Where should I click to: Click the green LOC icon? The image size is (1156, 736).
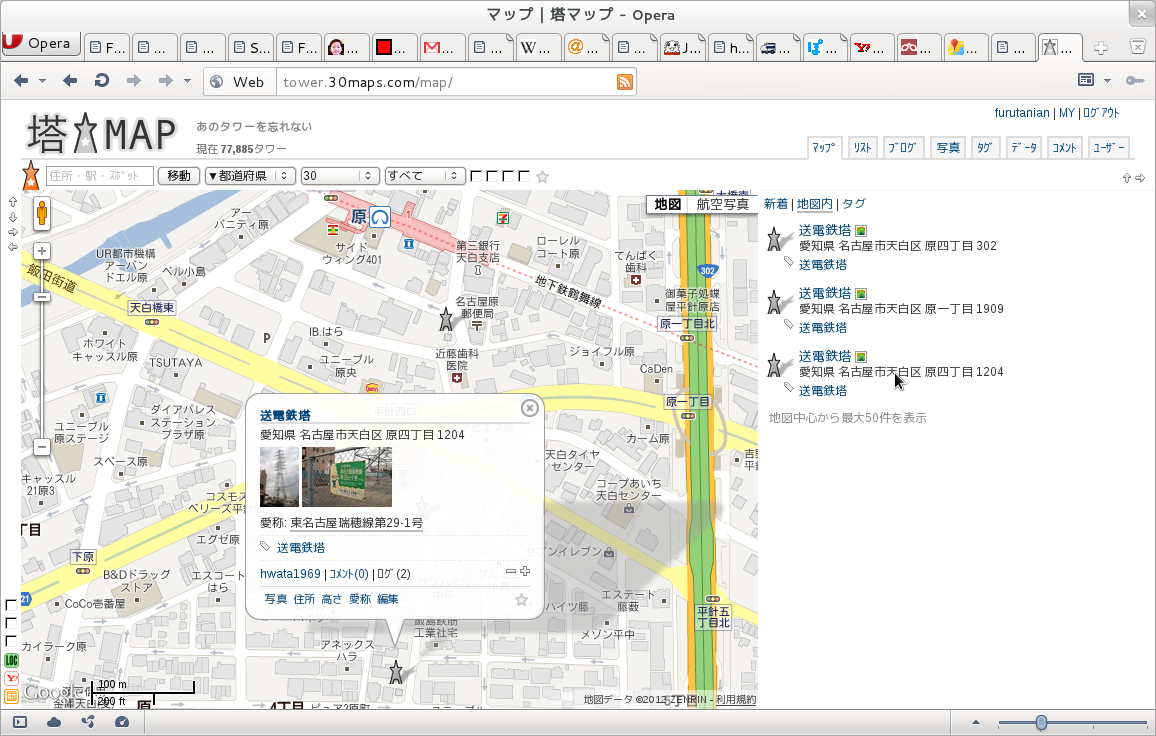coord(12,660)
